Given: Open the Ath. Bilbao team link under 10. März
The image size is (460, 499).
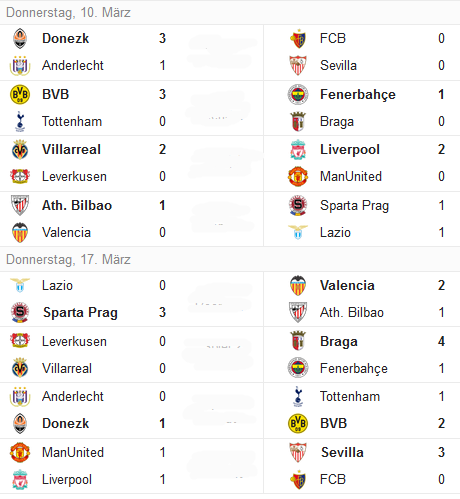Looking at the screenshot, I should click(x=77, y=205).
